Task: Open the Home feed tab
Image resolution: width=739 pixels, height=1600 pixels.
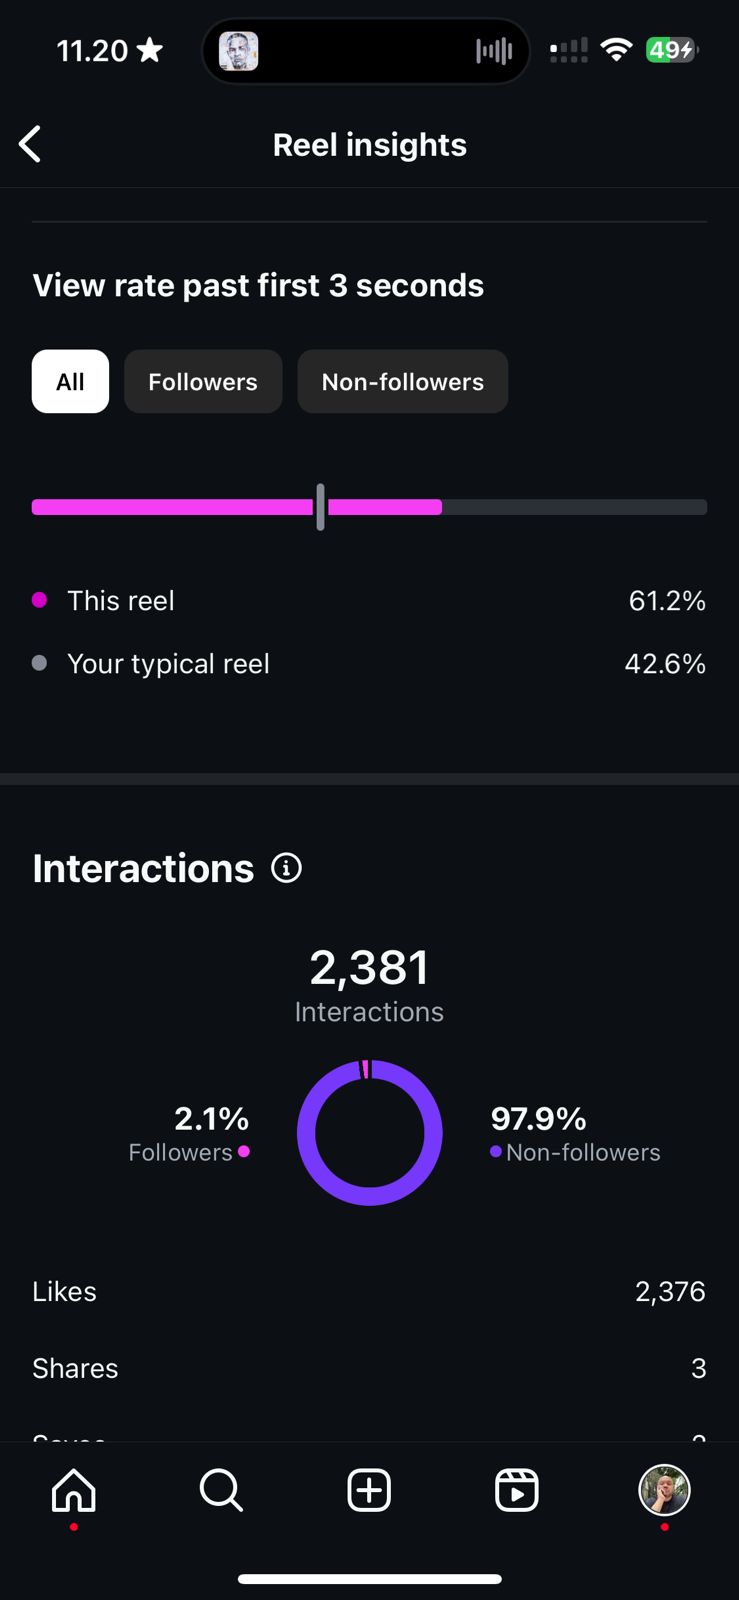Action: coord(74,1490)
